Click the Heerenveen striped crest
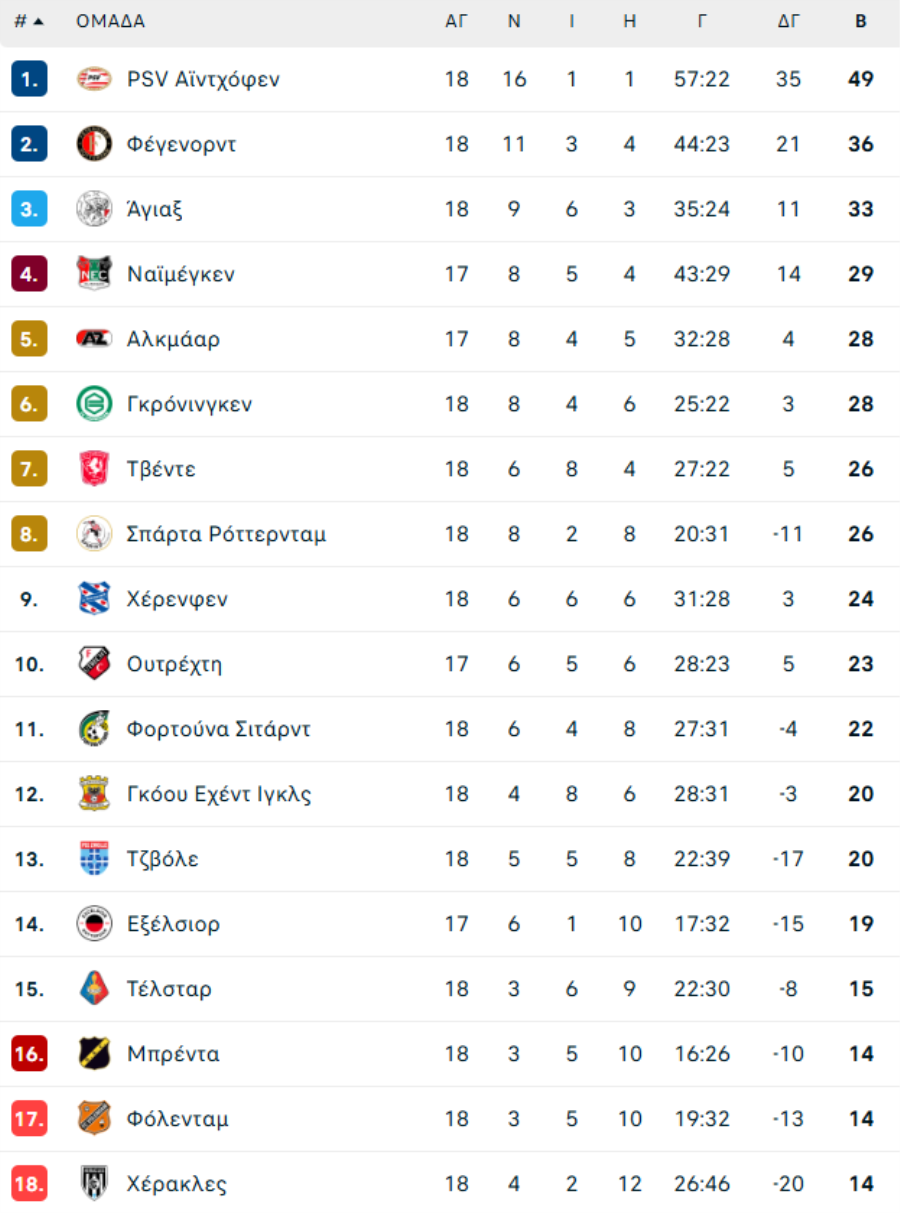Screen dimensions: 900x1213 tap(94, 599)
